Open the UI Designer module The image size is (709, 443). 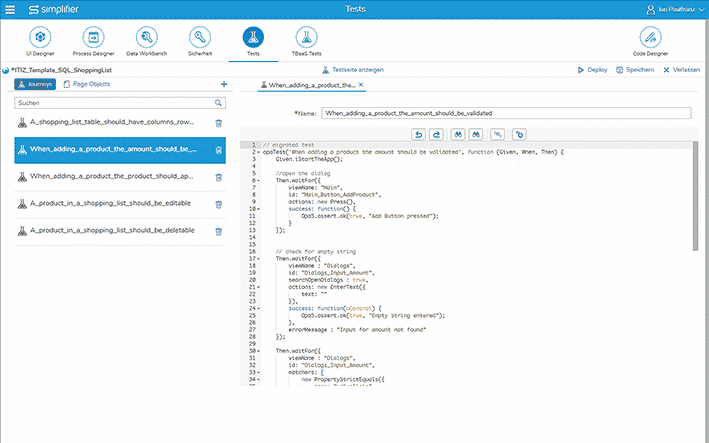click(x=40, y=42)
